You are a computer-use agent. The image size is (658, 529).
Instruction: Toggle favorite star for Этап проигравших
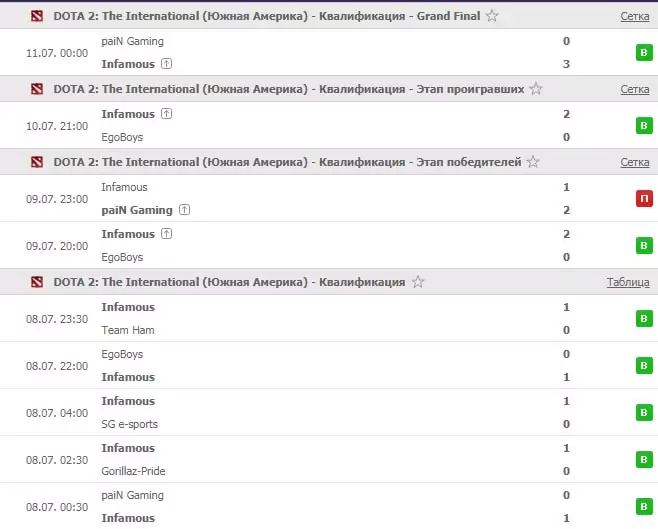[x=536, y=89]
